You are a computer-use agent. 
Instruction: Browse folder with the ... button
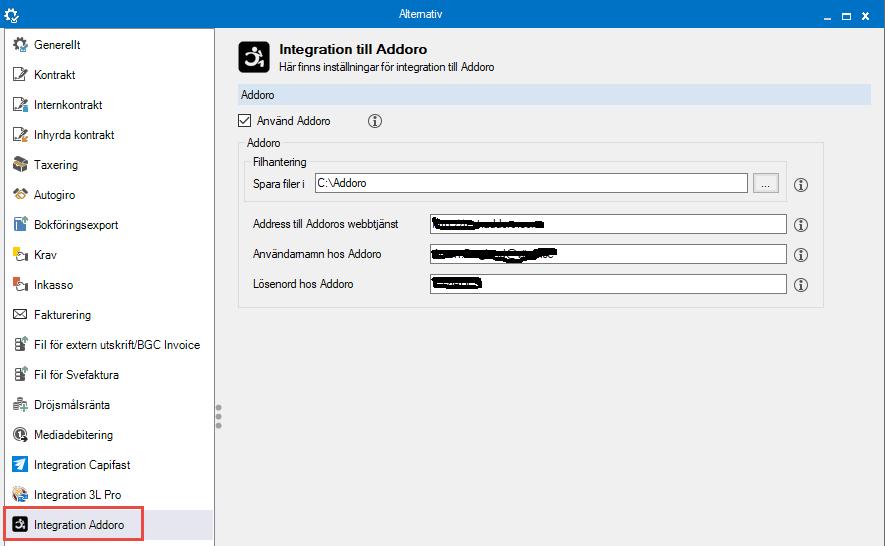[x=765, y=183]
